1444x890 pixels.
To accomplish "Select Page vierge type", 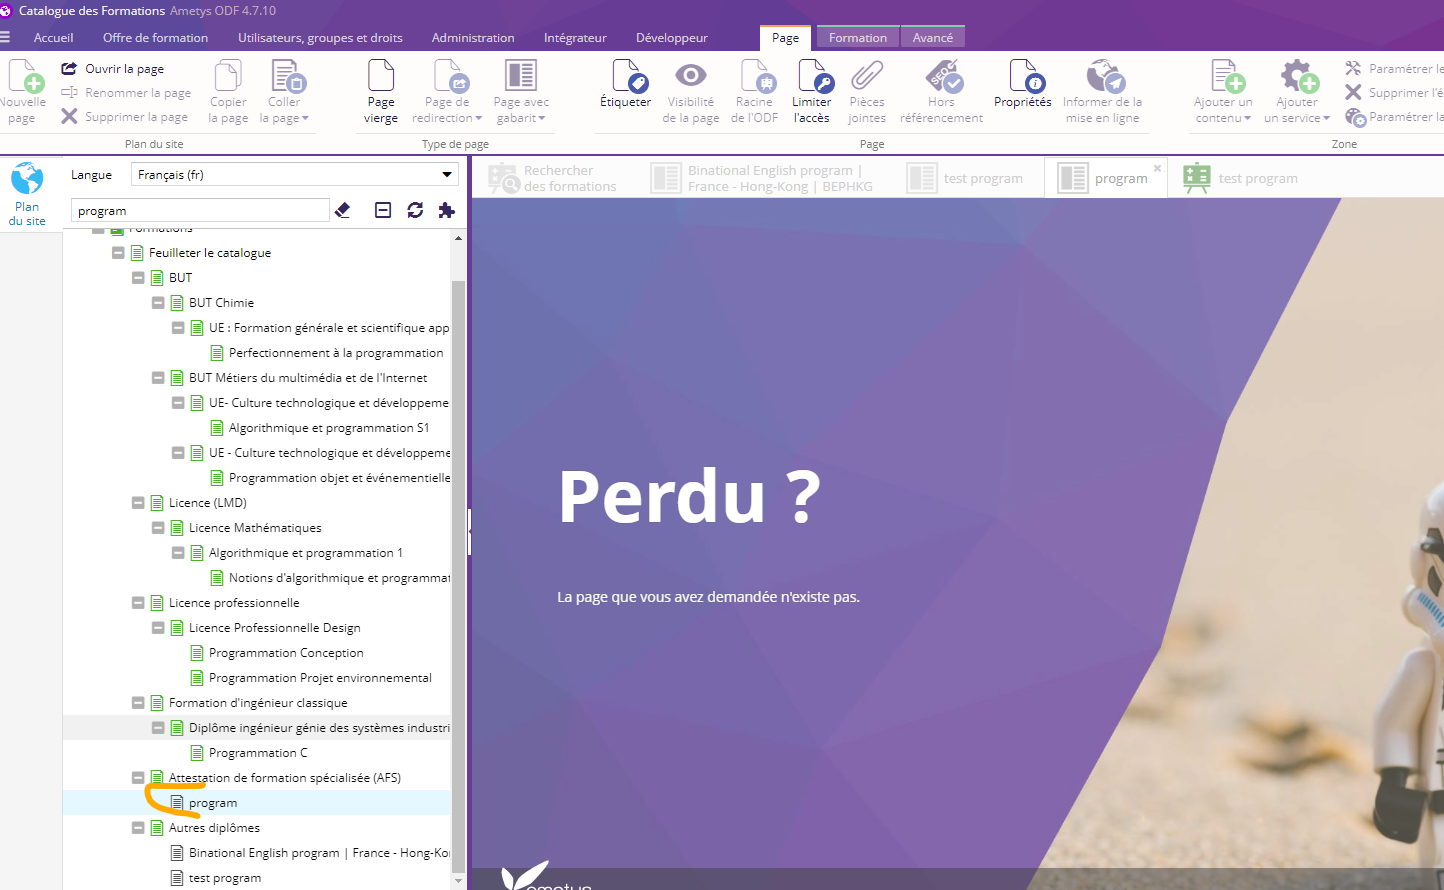I will (x=381, y=91).
